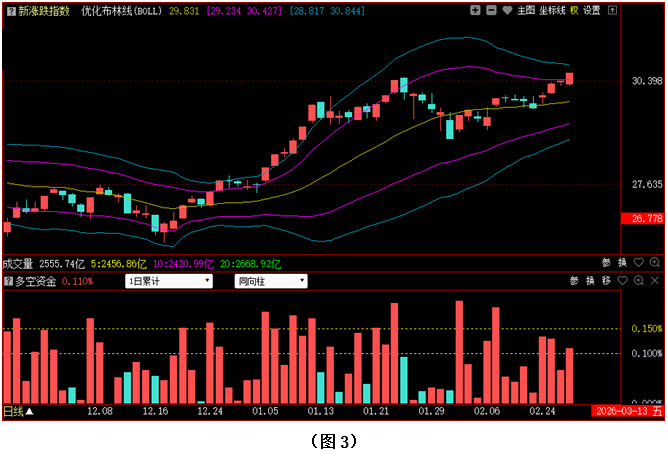The height and width of the screenshot is (462, 668).
Task: Toggle the 主图 main chart option
Action: coord(526,10)
